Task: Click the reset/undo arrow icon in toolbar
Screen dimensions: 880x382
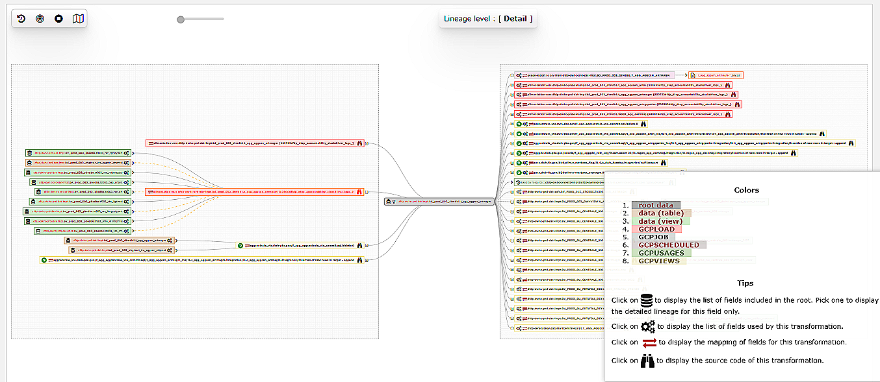Action: 21,19
